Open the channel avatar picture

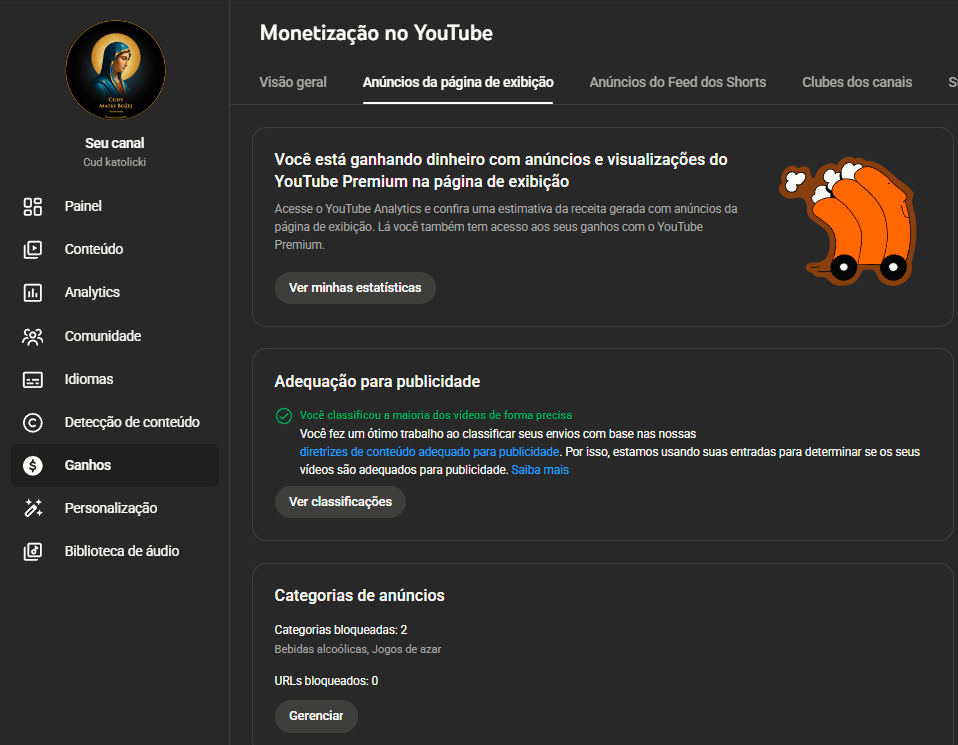[115, 70]
